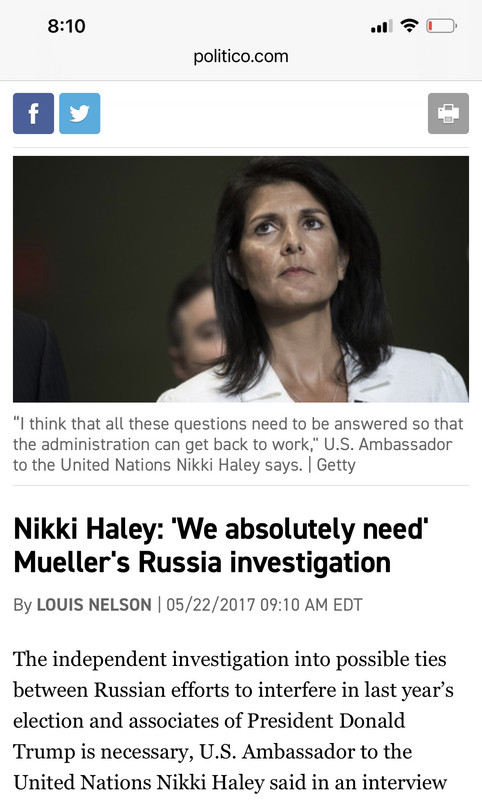Open the Nikki Haley article photo
The image size is (482, 800).
[x=241, y=279]
